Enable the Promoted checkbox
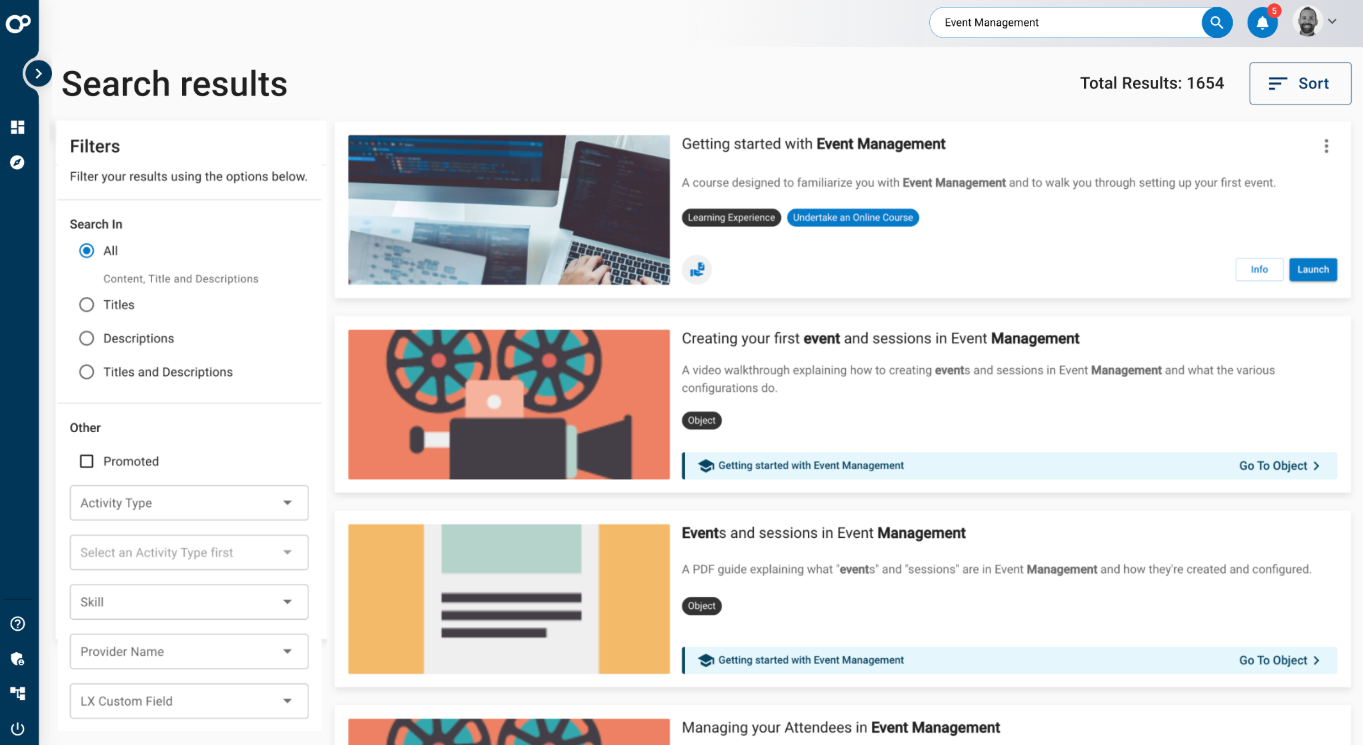 point(87,462)
